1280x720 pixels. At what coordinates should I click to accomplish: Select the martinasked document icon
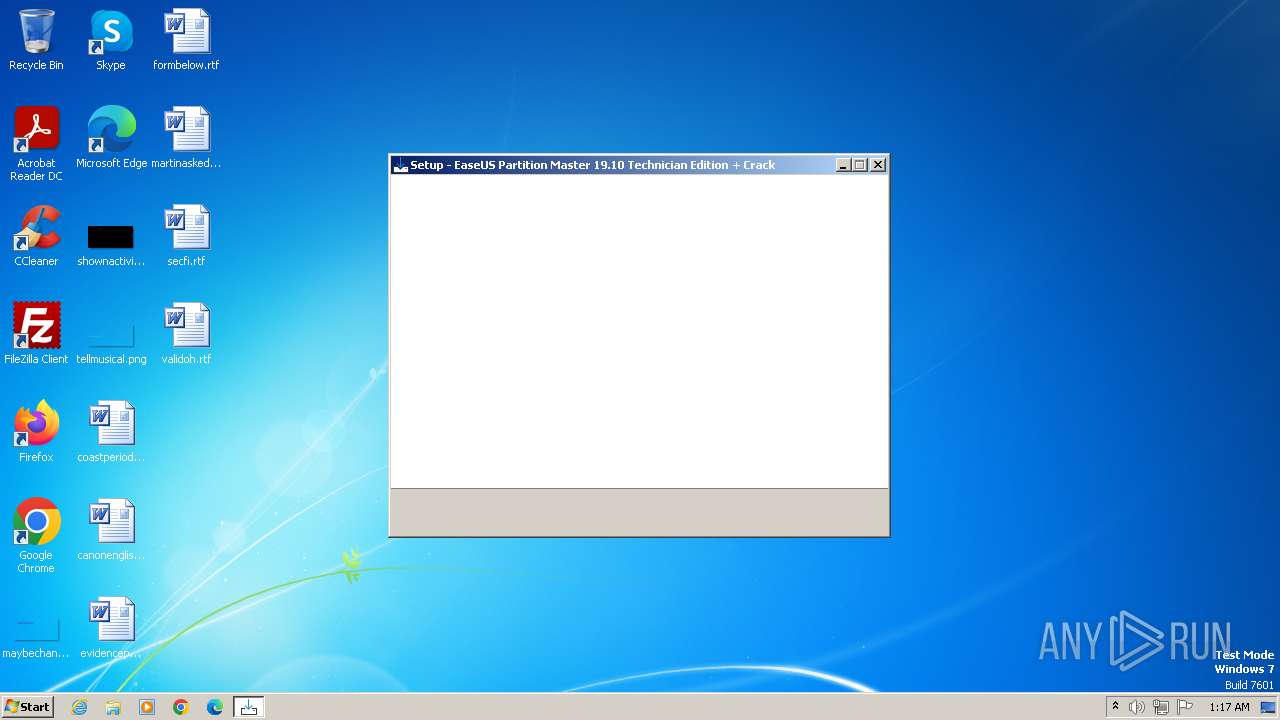coord(186,138)
